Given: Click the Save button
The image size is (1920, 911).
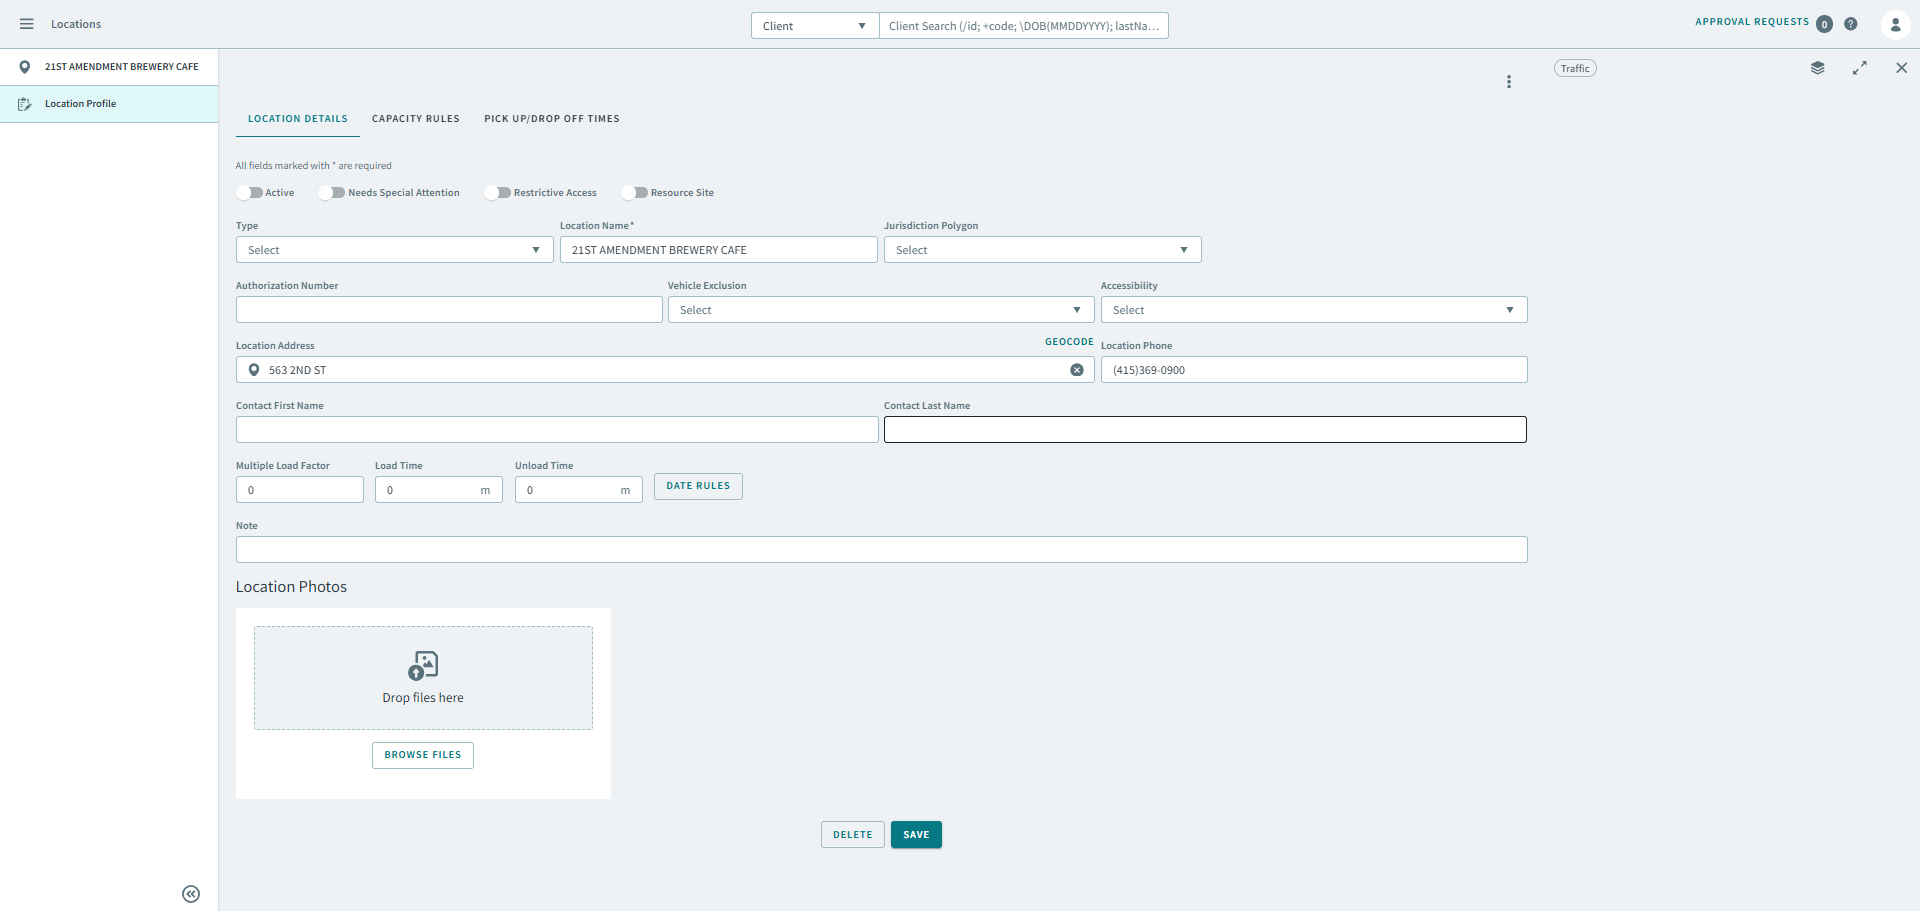Looking at the screenshot, I should pyautogui.click(x=916, y=835).
